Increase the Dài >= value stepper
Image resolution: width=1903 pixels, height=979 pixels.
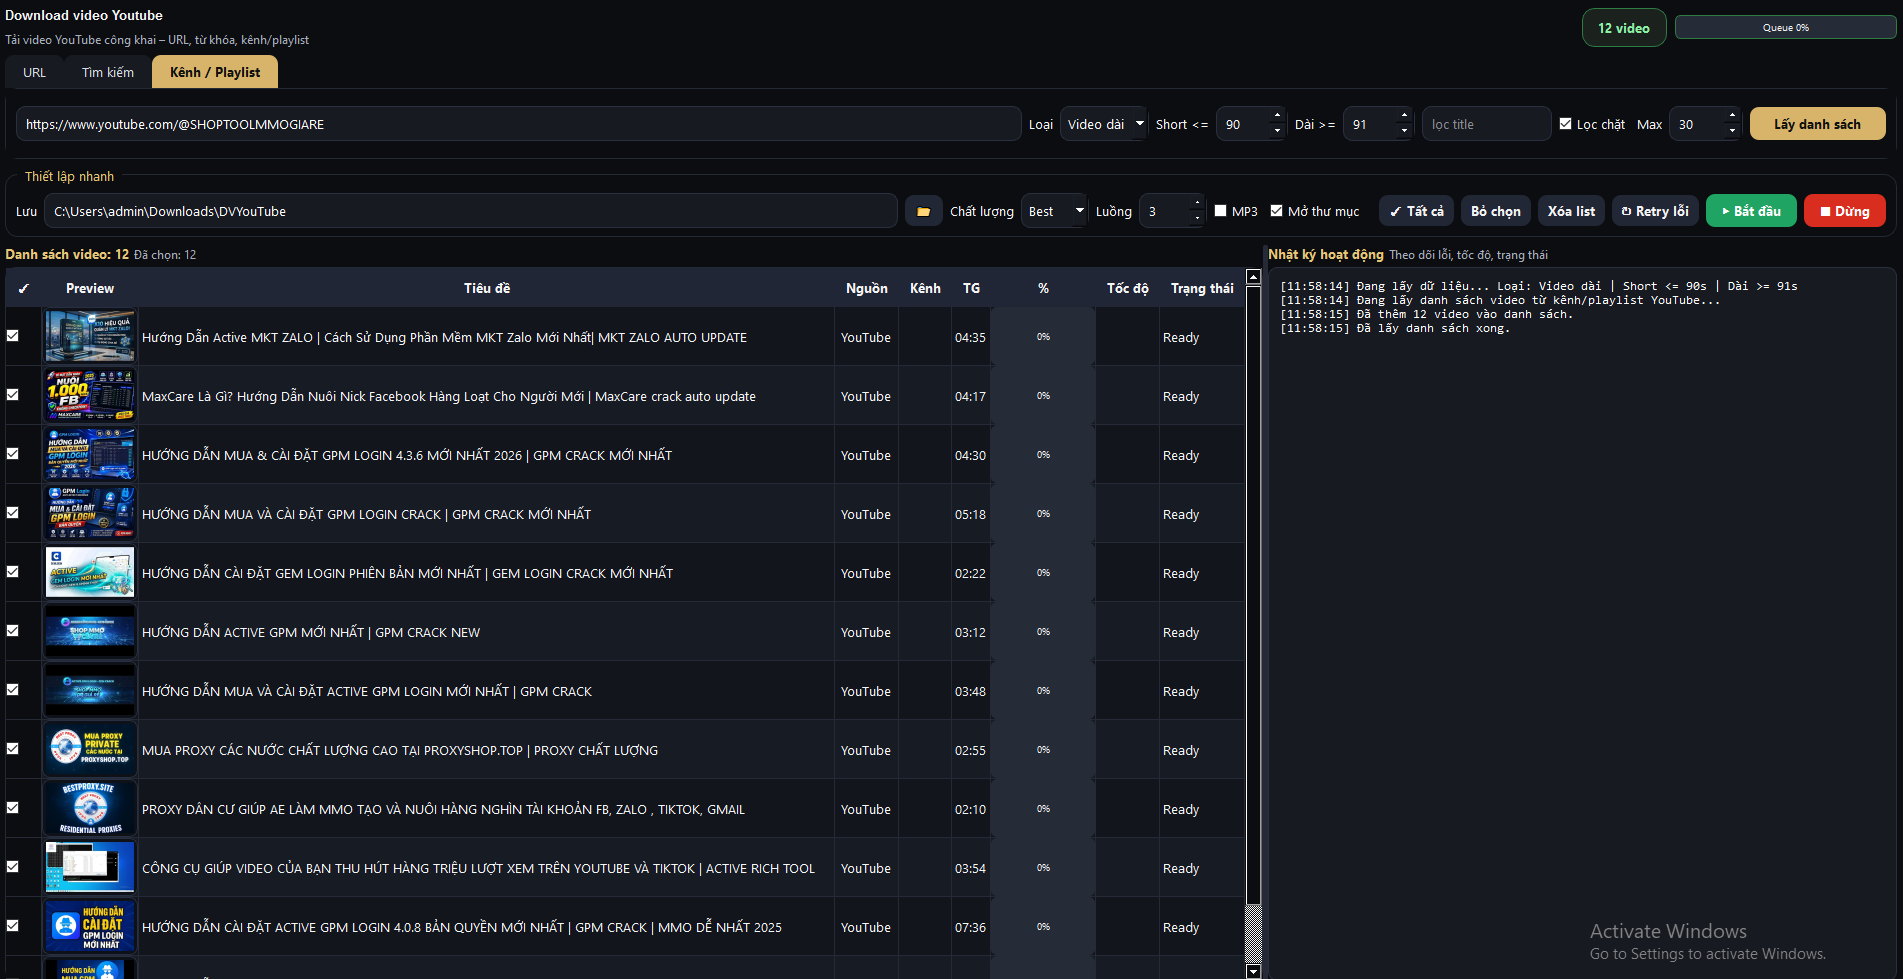pyautogui.click(x=1404, y=116)
